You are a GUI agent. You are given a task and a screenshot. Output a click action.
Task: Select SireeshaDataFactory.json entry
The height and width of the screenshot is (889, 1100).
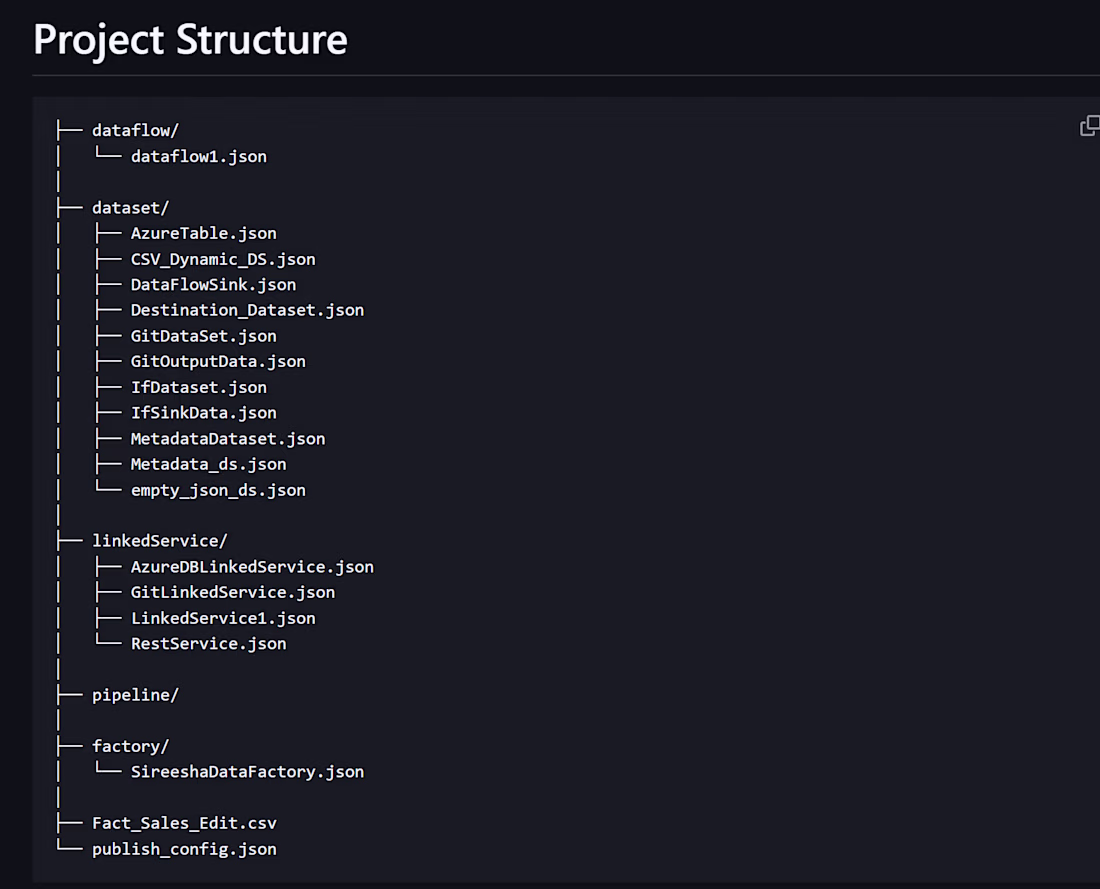[247, 772]
